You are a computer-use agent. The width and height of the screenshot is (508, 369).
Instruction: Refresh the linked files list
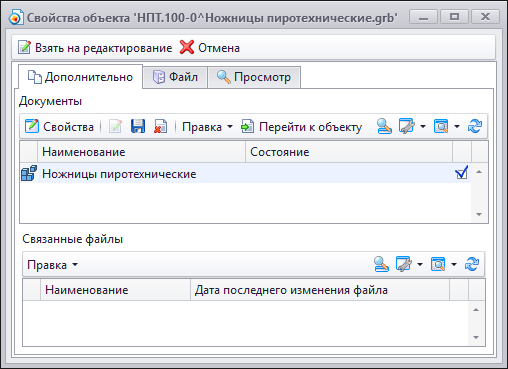pos(472,264)
